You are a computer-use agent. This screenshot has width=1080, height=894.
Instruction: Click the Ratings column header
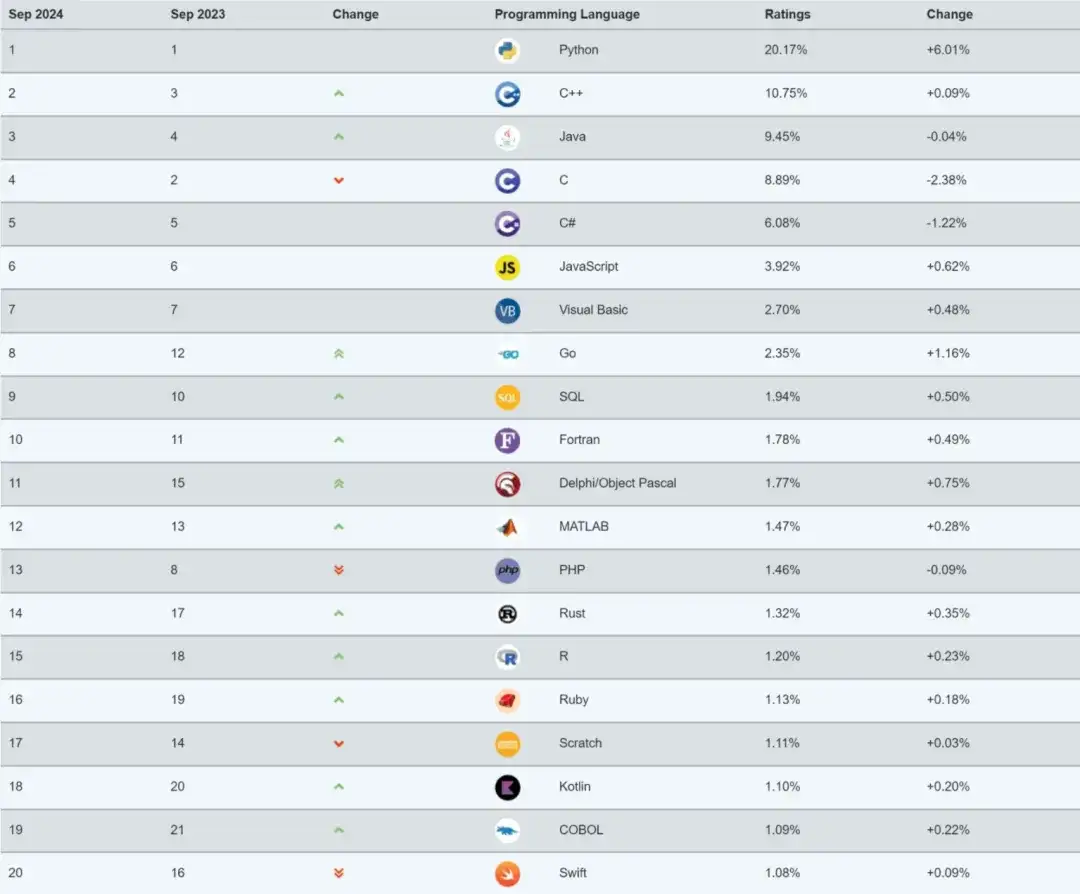(788, 15)
